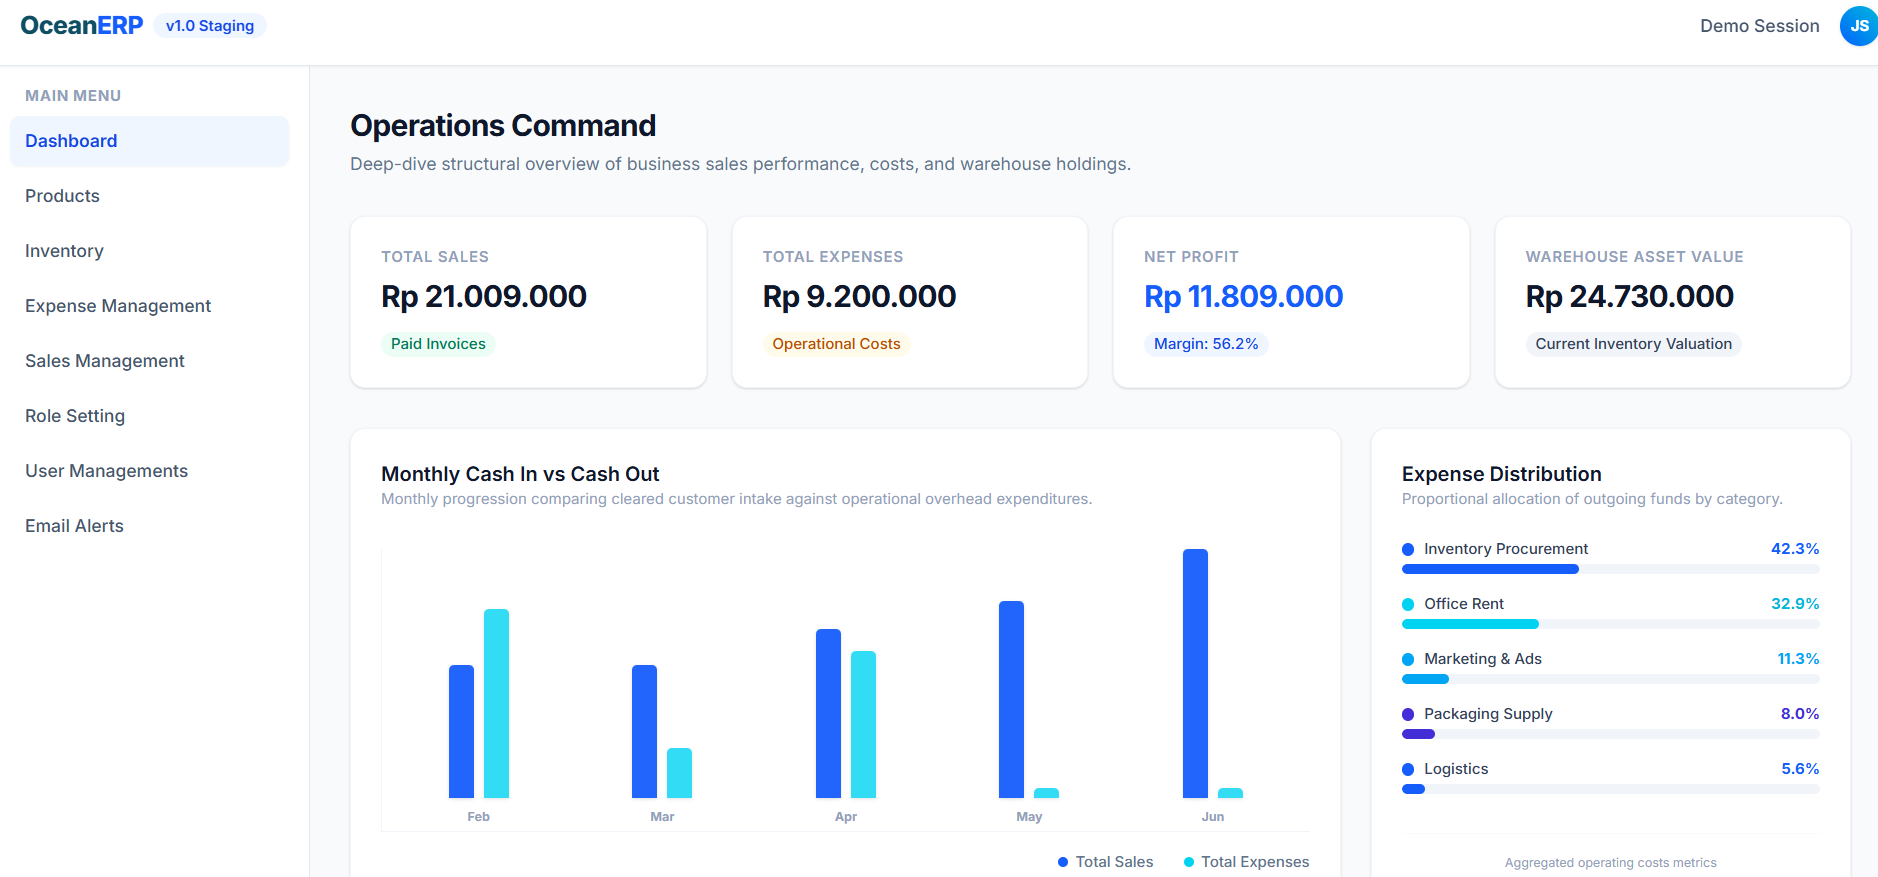
Task: Click Aggregated operating costs metrics text
Action: (1611, 863)
